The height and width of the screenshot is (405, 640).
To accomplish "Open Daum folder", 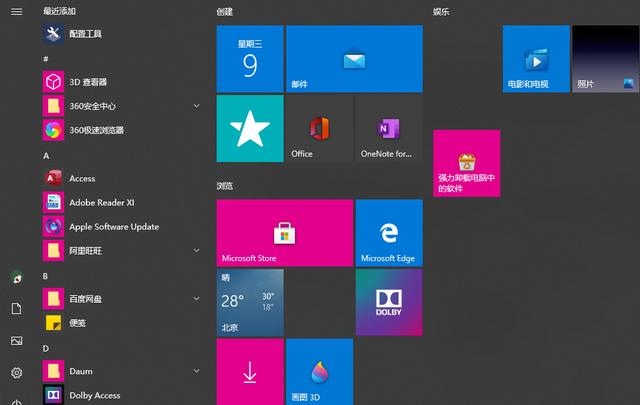I will tap(122, 371).
